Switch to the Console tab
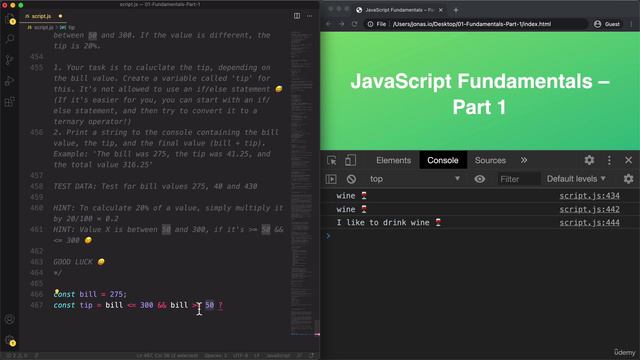Screen dimensions: 640x360 443,160
